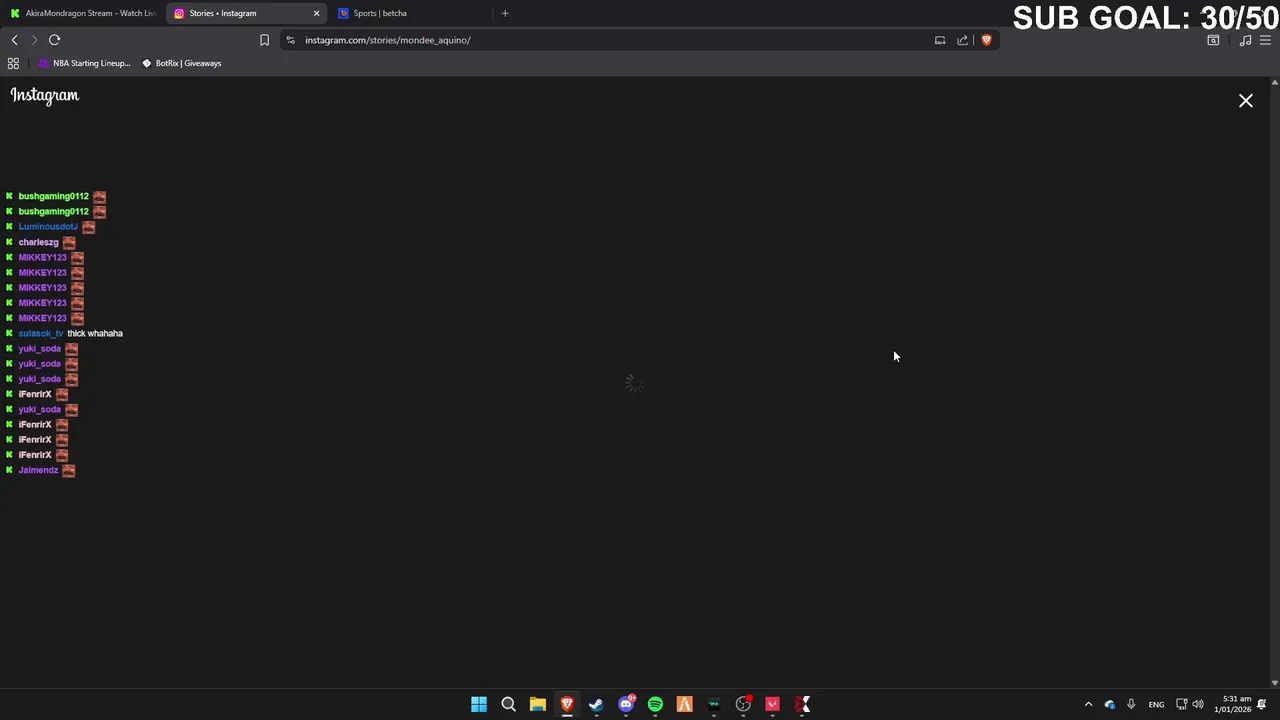
Task: Open OBS Studio from taskbar
Action: (743, 704)
